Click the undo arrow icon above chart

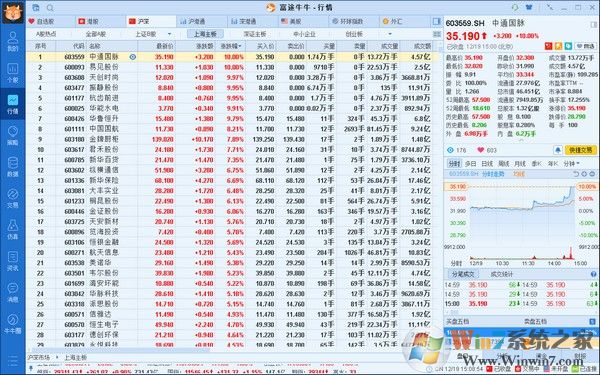pyautogui.click(x=576, y=174)
